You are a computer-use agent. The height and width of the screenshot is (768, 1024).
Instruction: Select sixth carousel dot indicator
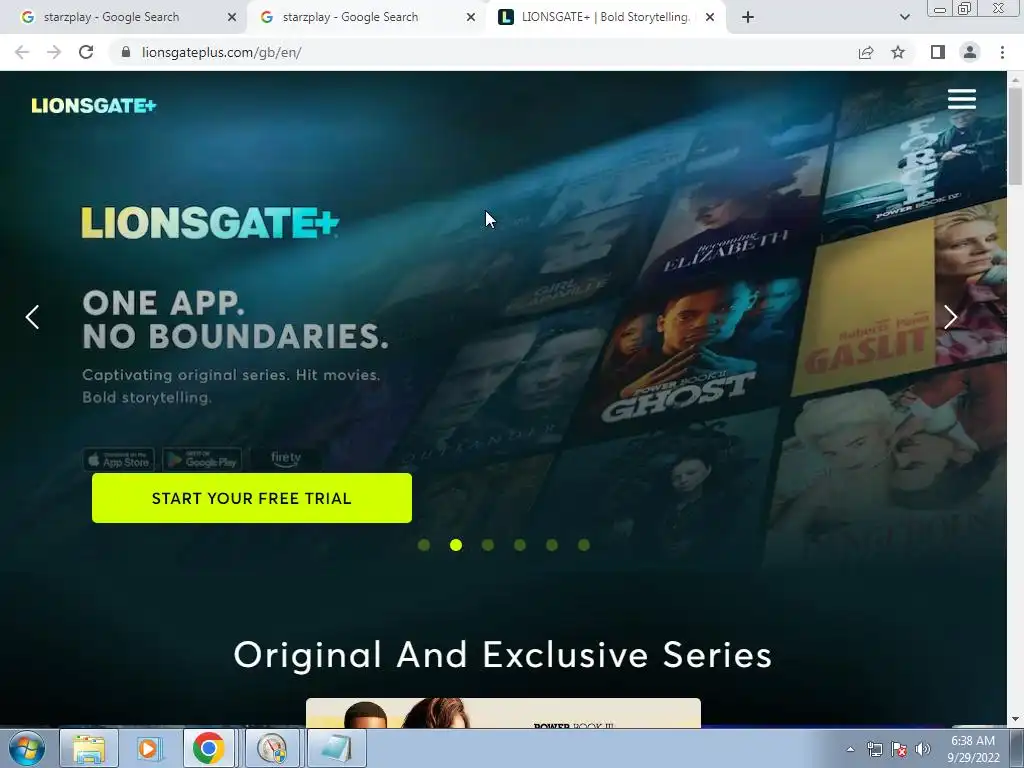click(x=584, y=545)
